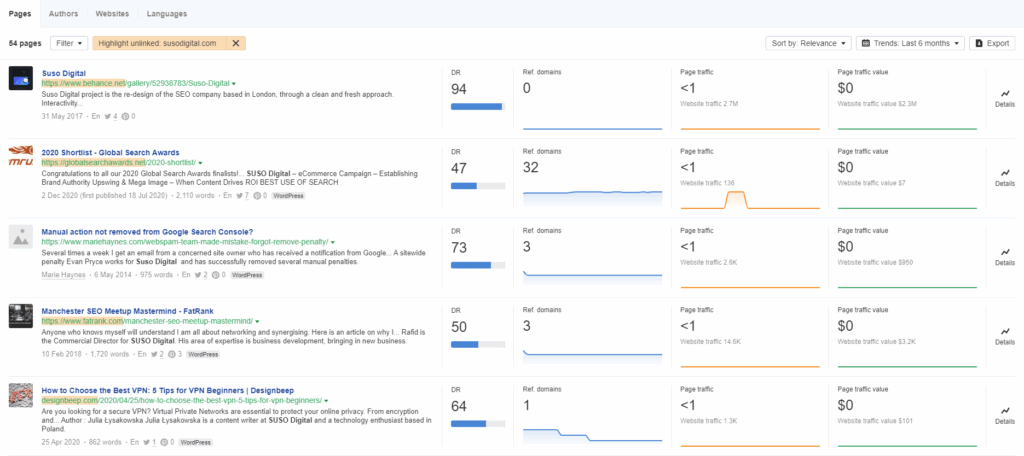Expand URL dropdown arrow for globalsearchawards.net link
Image resolution: width=1024 pixels, height=456 pixels.
point(200,163)
